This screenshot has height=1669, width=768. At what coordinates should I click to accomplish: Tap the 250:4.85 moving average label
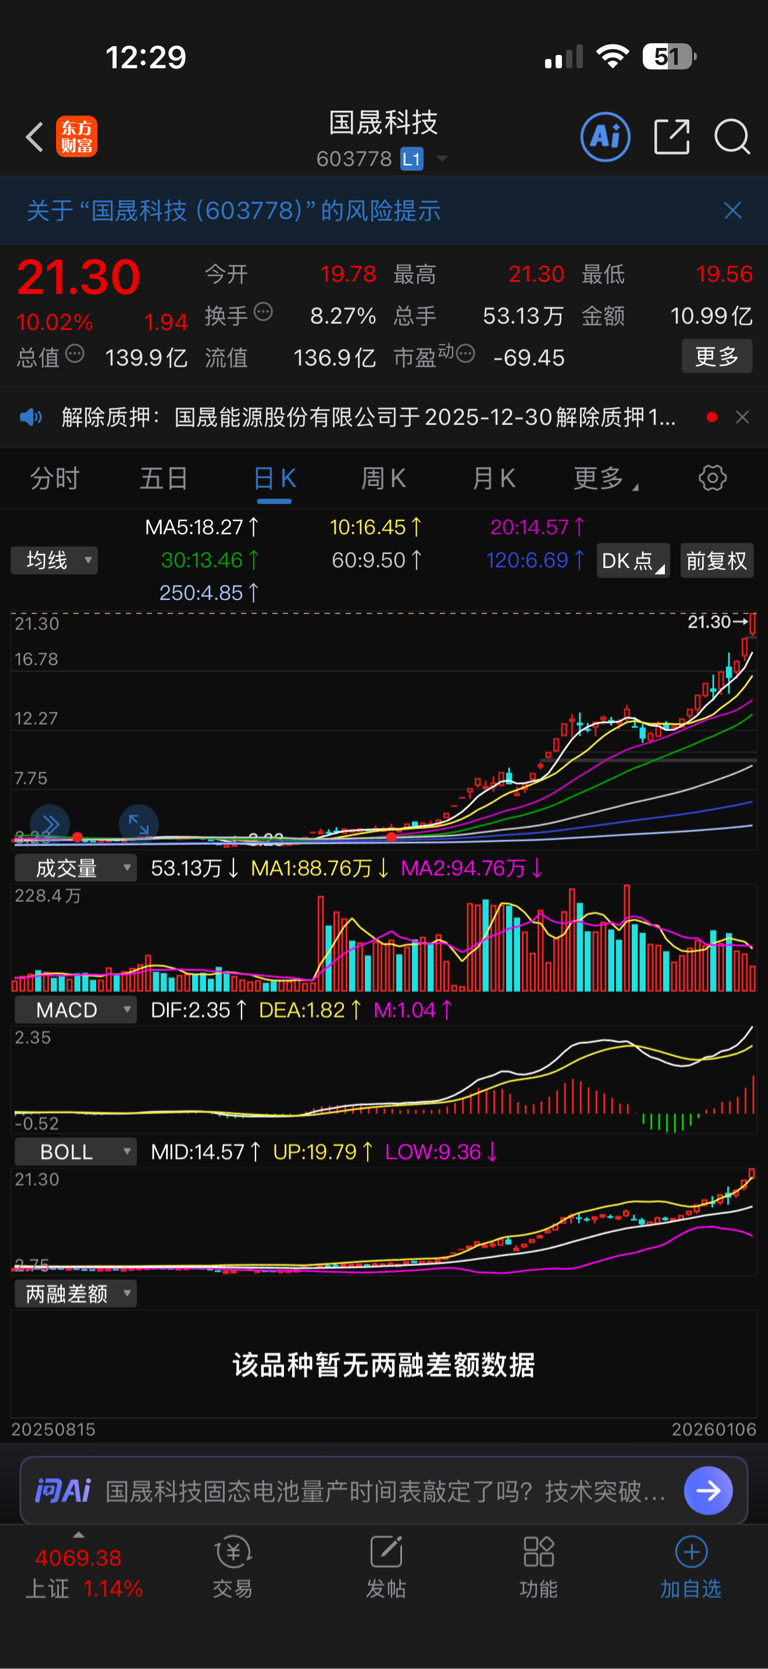(210, 593)
